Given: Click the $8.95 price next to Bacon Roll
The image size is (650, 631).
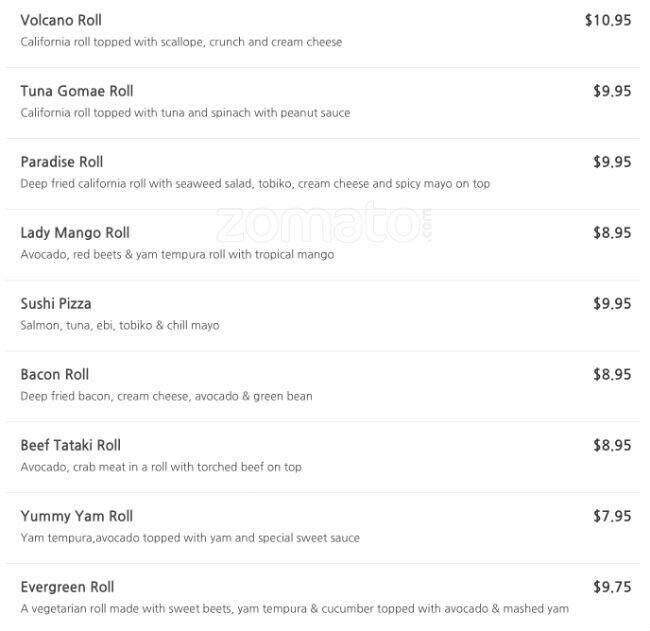Looking at the screenshot, I should coord(612,375).
